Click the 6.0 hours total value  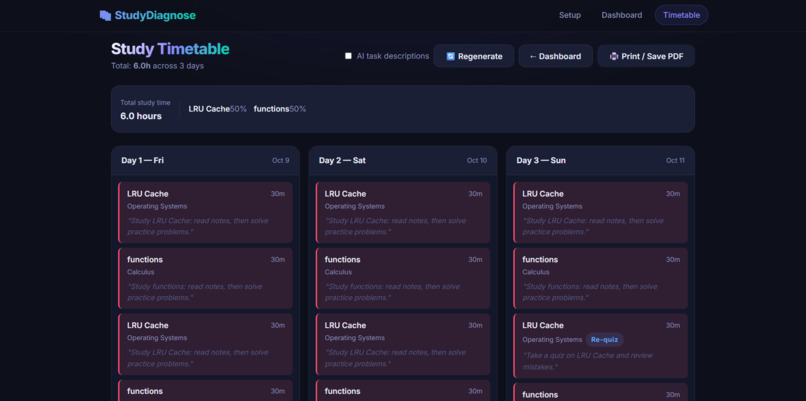[141, 116]
